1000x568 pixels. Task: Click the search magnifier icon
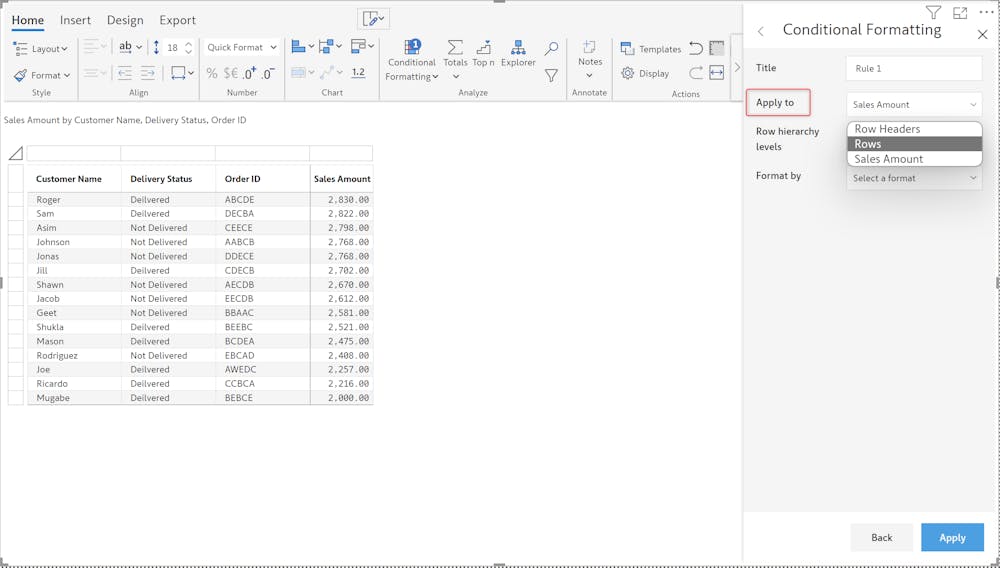551,48
